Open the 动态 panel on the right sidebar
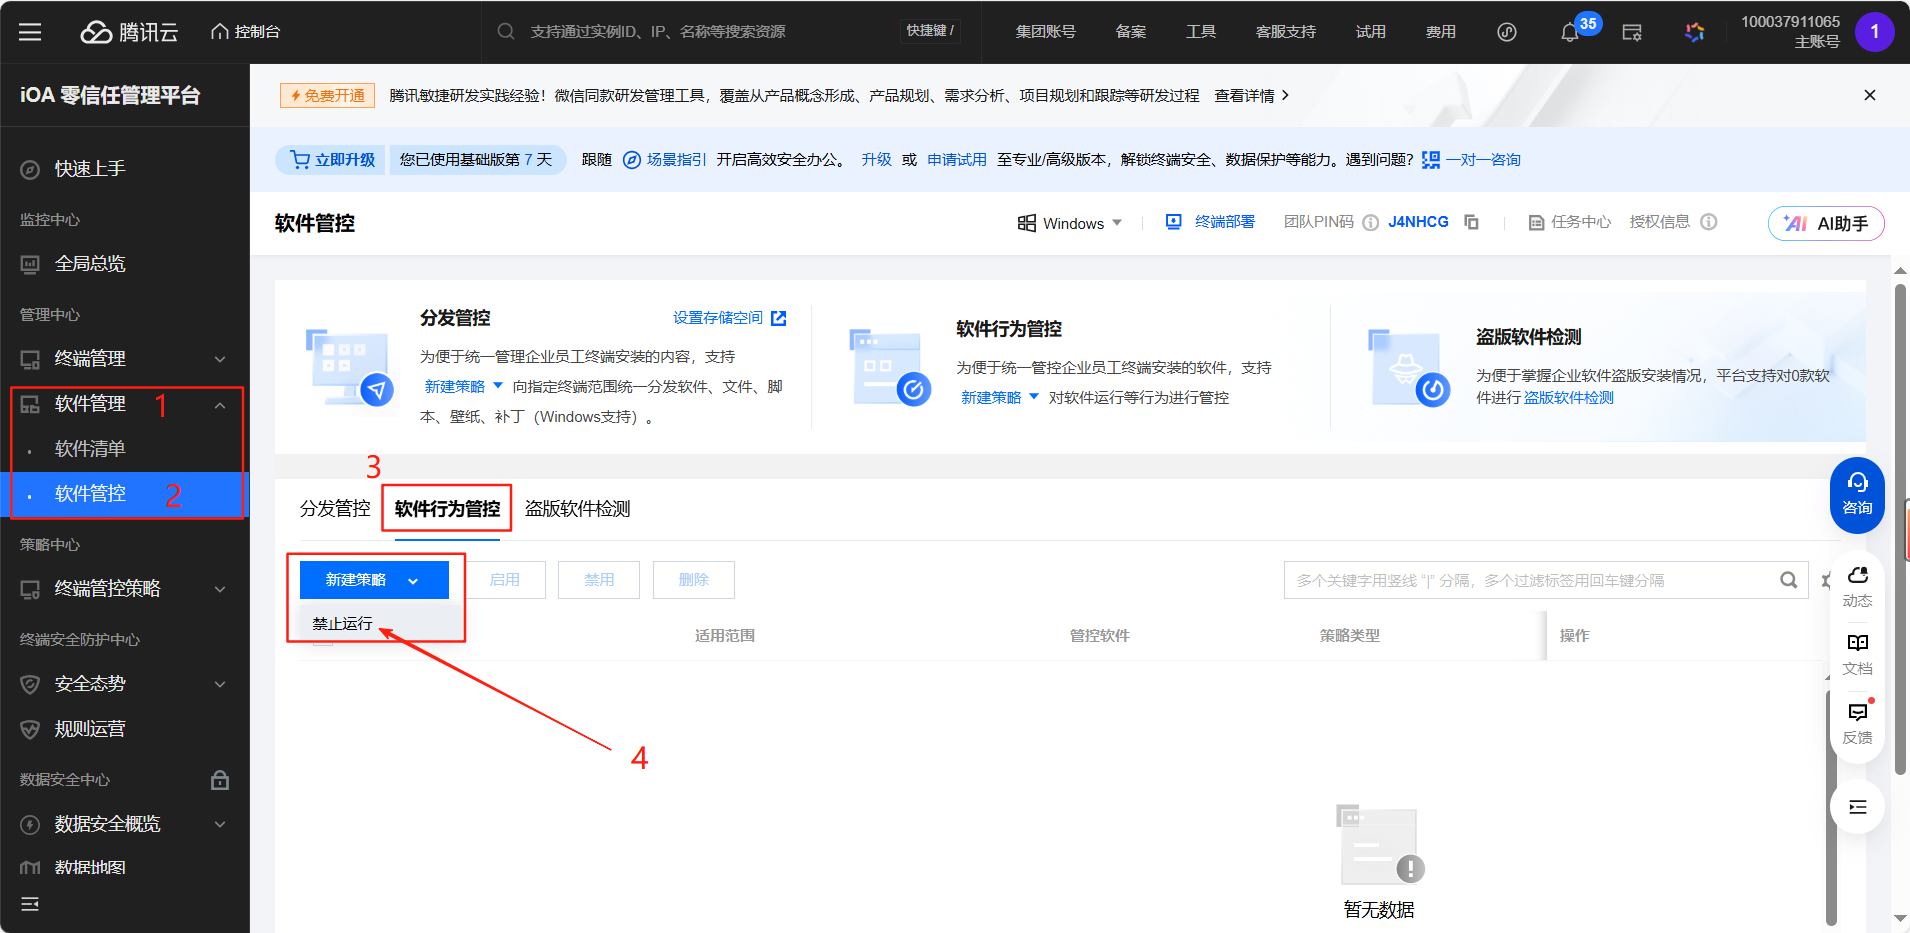 point(1857,585)
